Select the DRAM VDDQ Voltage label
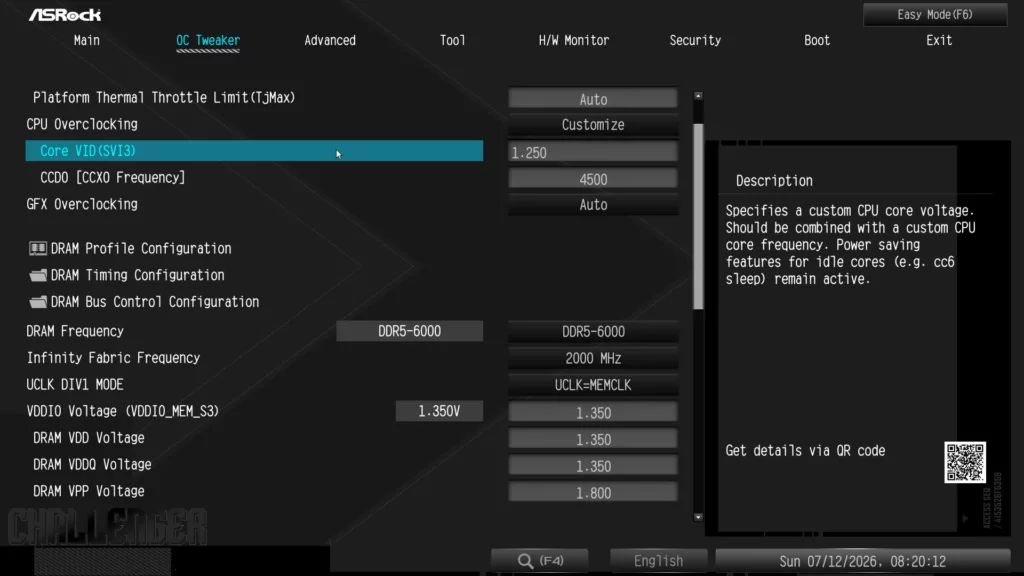This screenshot has width=1024, height=576. coord(92,465)
